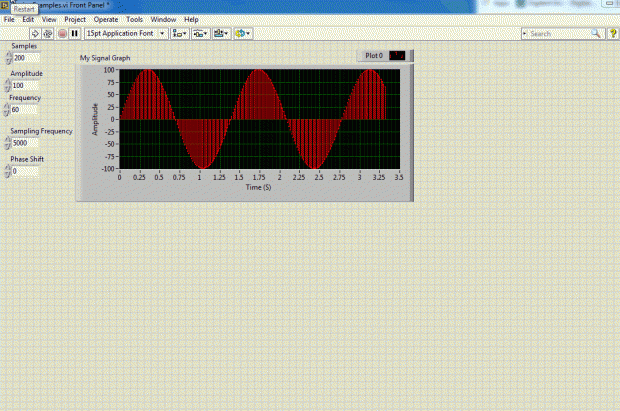620x411 pixels.
Task: Click the Amplitude increment/decrement stepper
Action: pyautogui.click(x=7, y=85)
